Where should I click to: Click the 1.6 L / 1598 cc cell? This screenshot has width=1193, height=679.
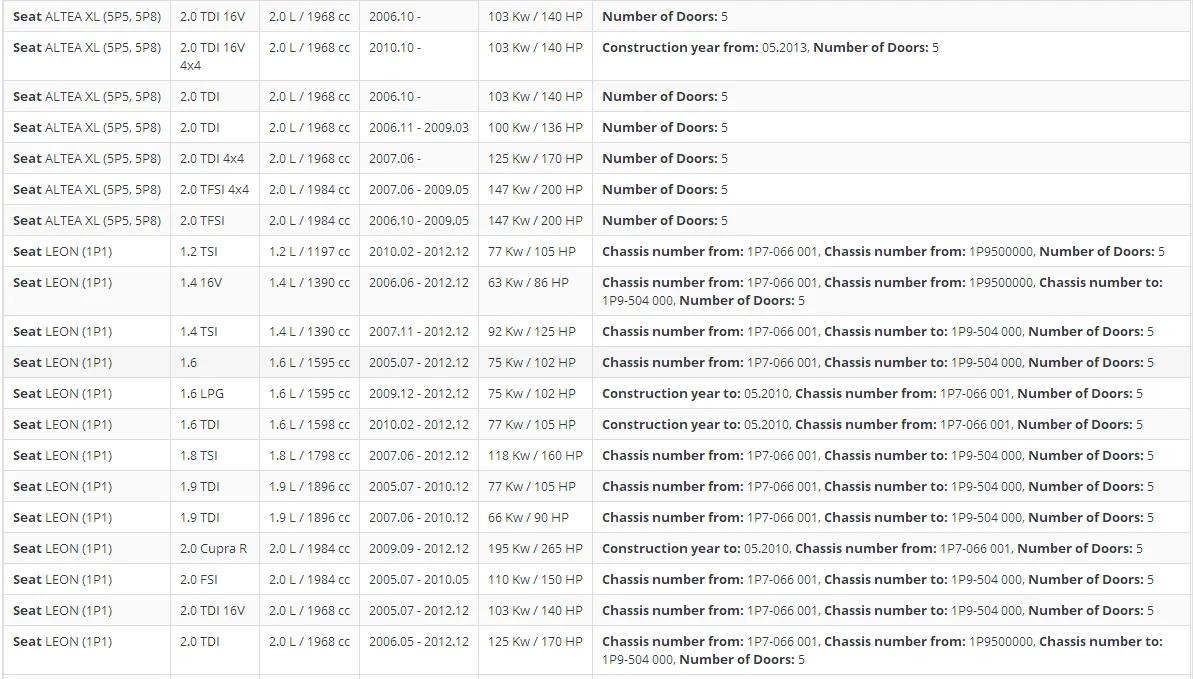(x=309, y=425)
